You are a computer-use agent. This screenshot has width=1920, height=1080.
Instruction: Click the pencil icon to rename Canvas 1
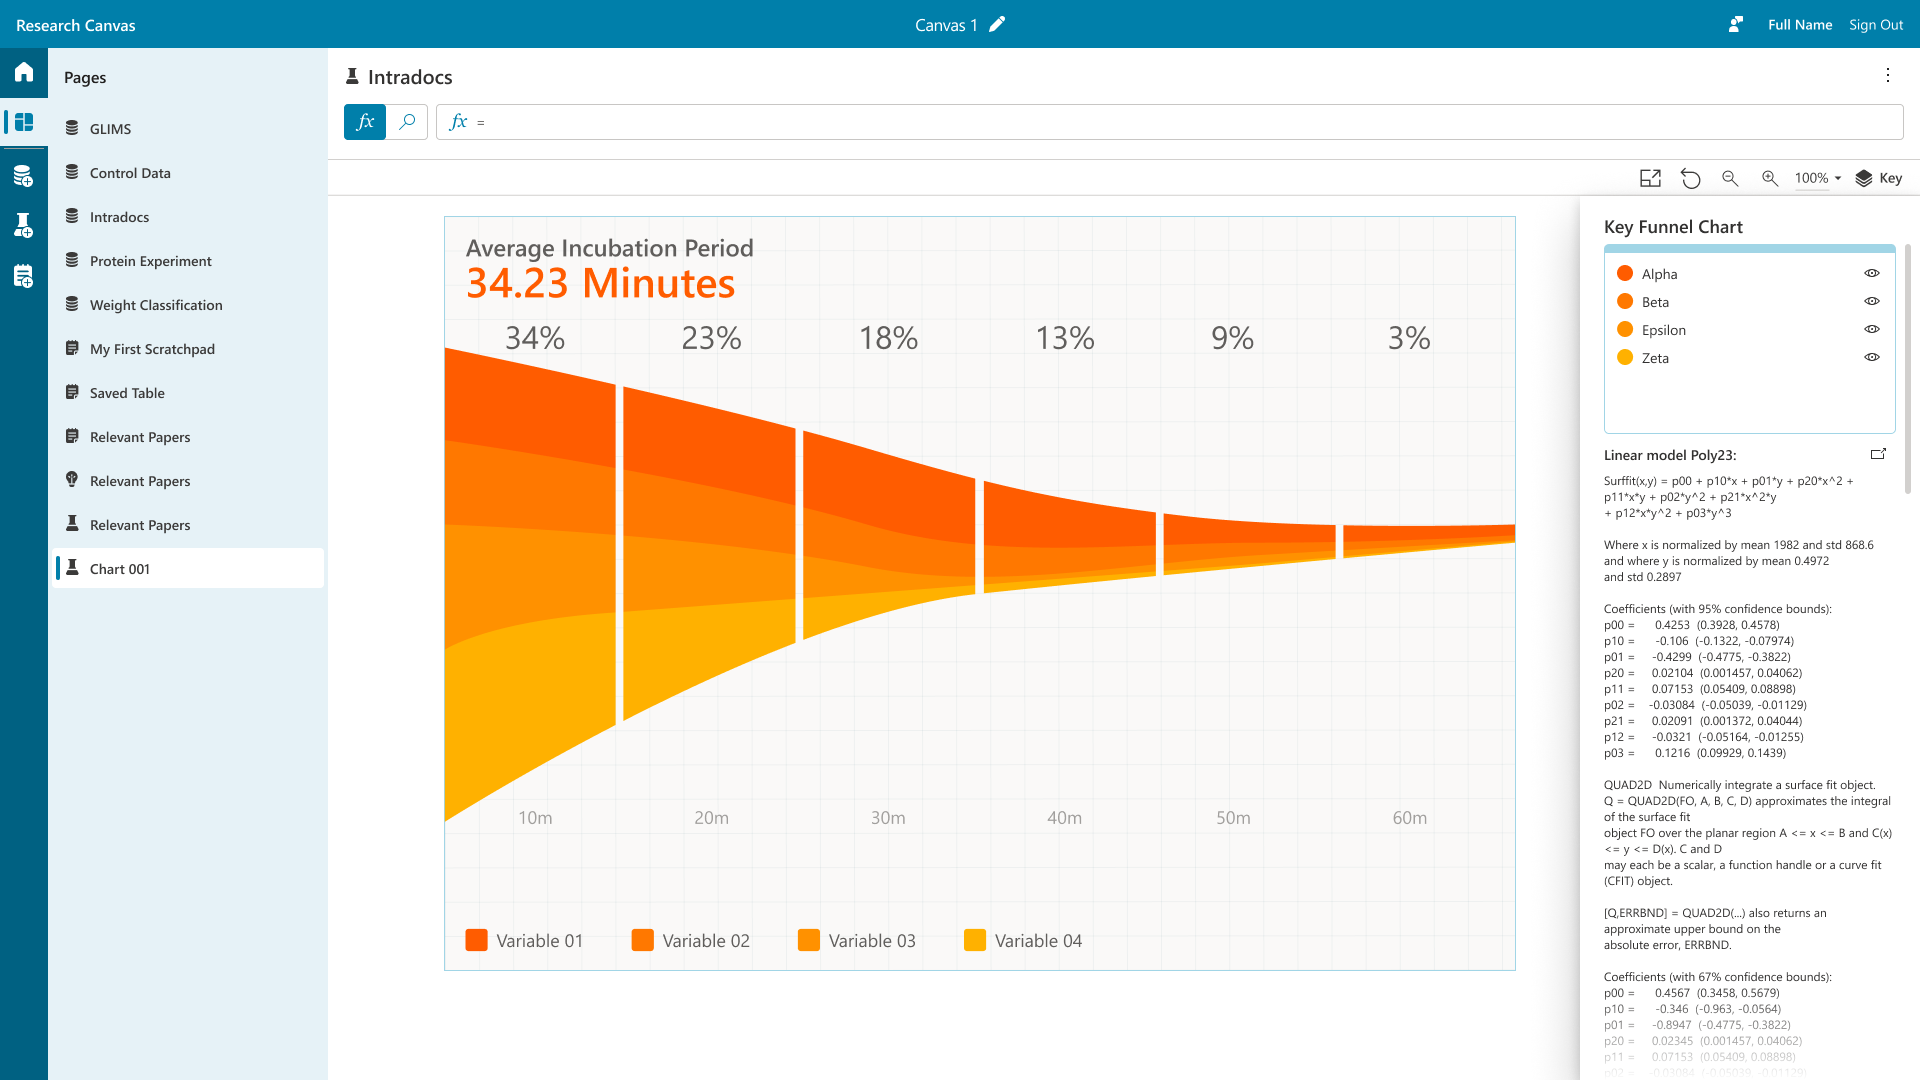pos(997,25)
